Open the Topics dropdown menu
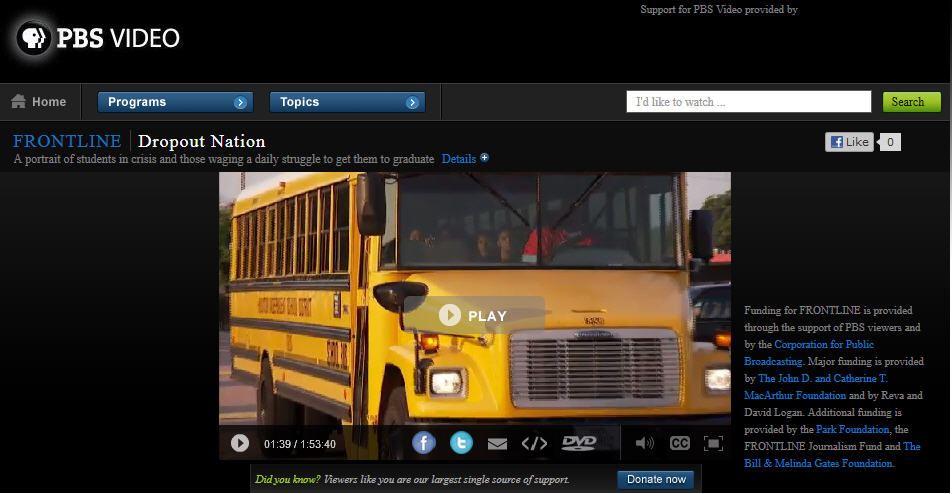This screenshot has height=494, width=952. (347, 102)
